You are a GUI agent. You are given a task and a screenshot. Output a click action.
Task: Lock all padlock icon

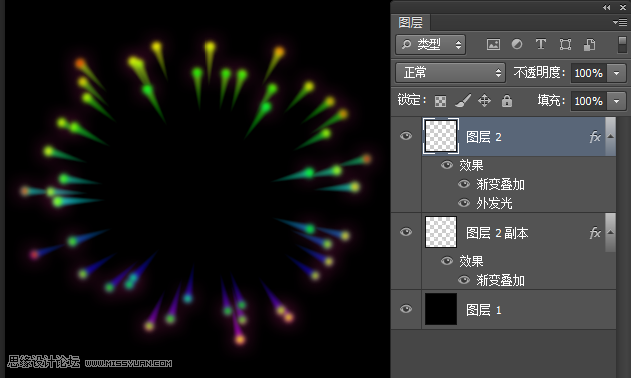(x=507, y=101)
